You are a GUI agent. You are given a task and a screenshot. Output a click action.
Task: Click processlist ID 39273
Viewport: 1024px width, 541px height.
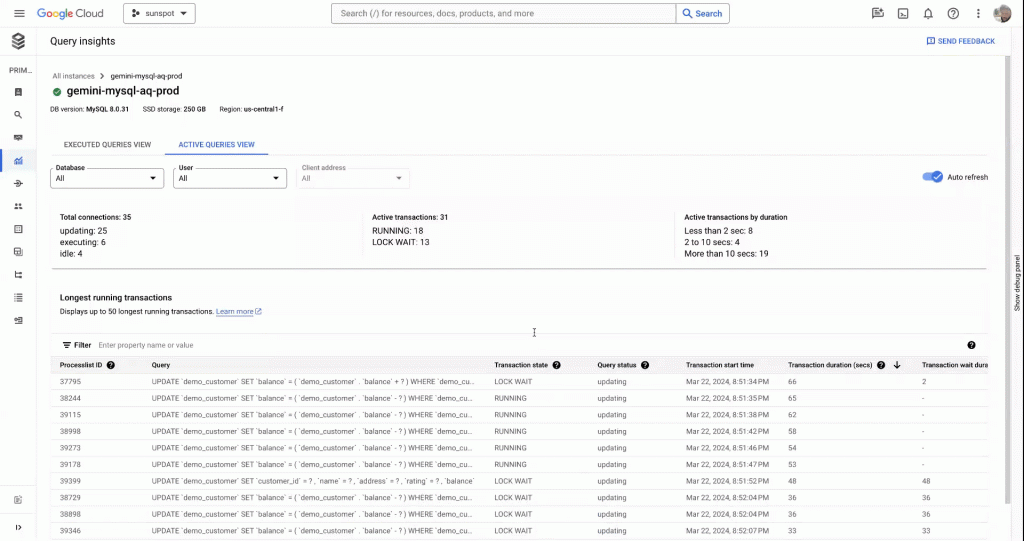pyautogui.click(x=71, y=448)
